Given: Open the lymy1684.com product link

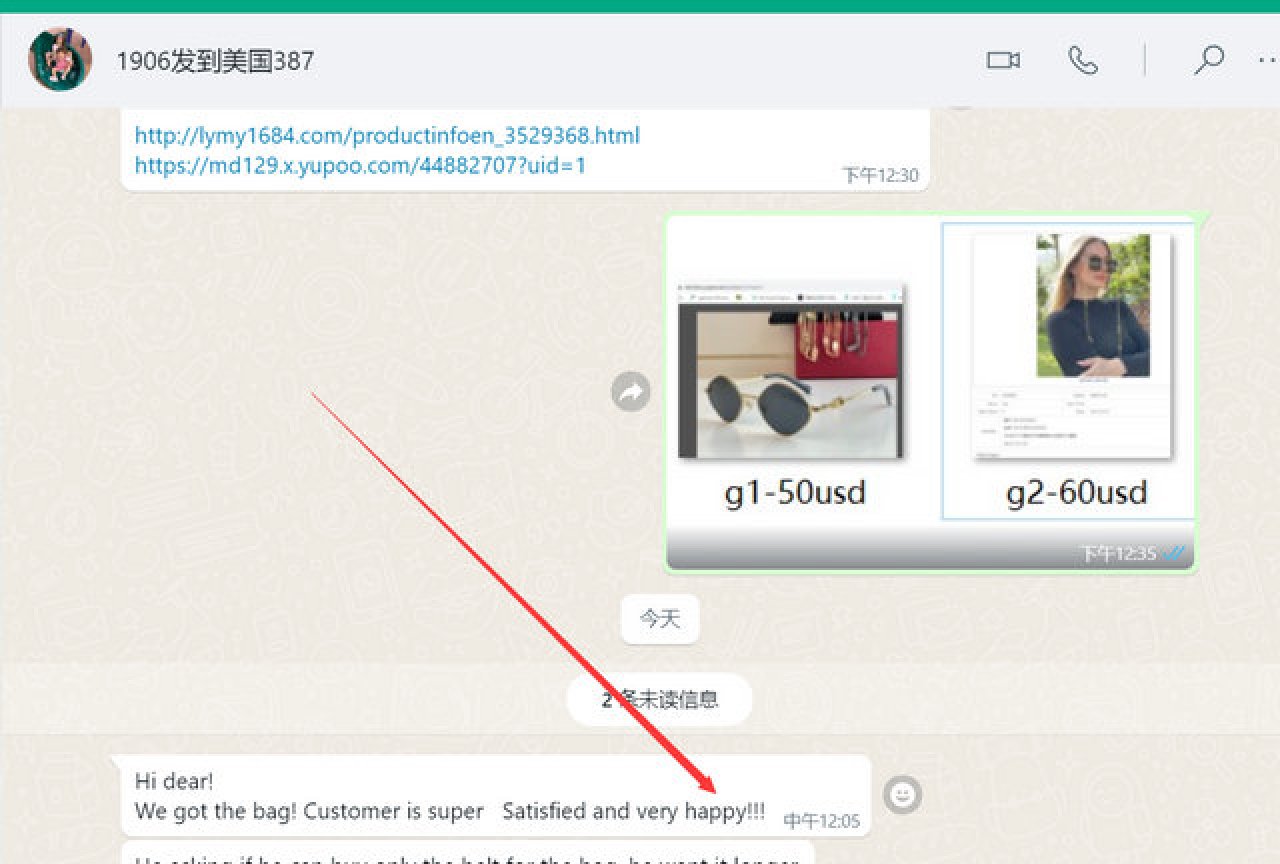Looking at the screenshot, I should [387, 136].
